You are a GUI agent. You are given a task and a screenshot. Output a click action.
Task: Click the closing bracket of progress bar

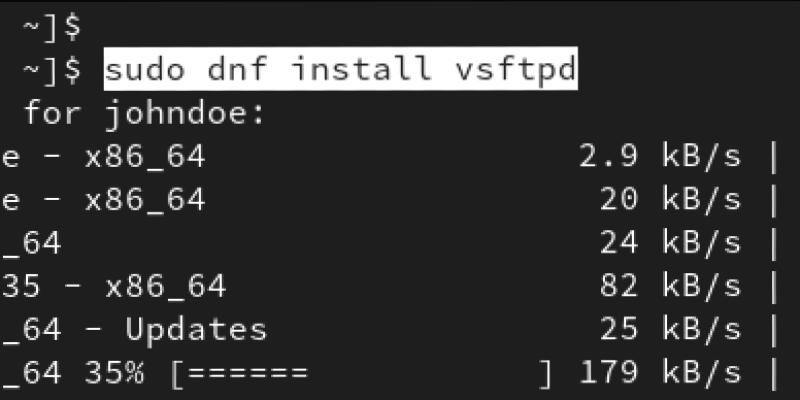coord(545,374)
